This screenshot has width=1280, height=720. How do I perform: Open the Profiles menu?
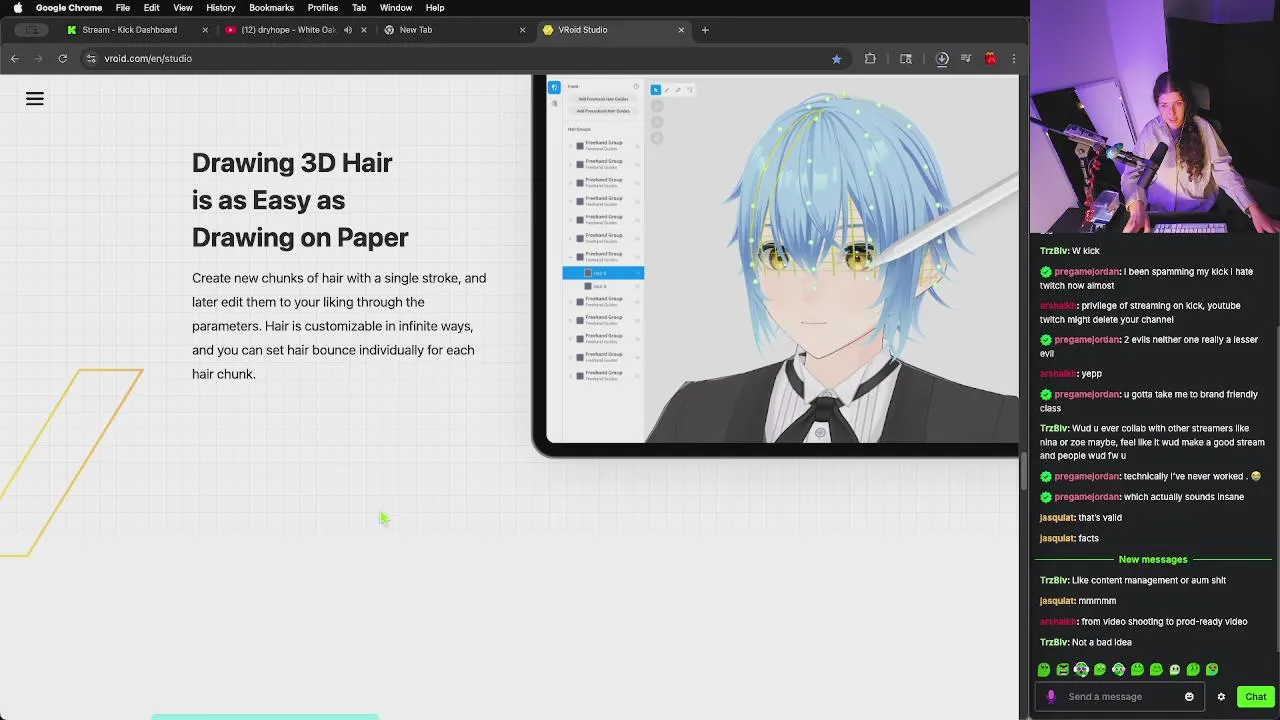tap(322, 8)
